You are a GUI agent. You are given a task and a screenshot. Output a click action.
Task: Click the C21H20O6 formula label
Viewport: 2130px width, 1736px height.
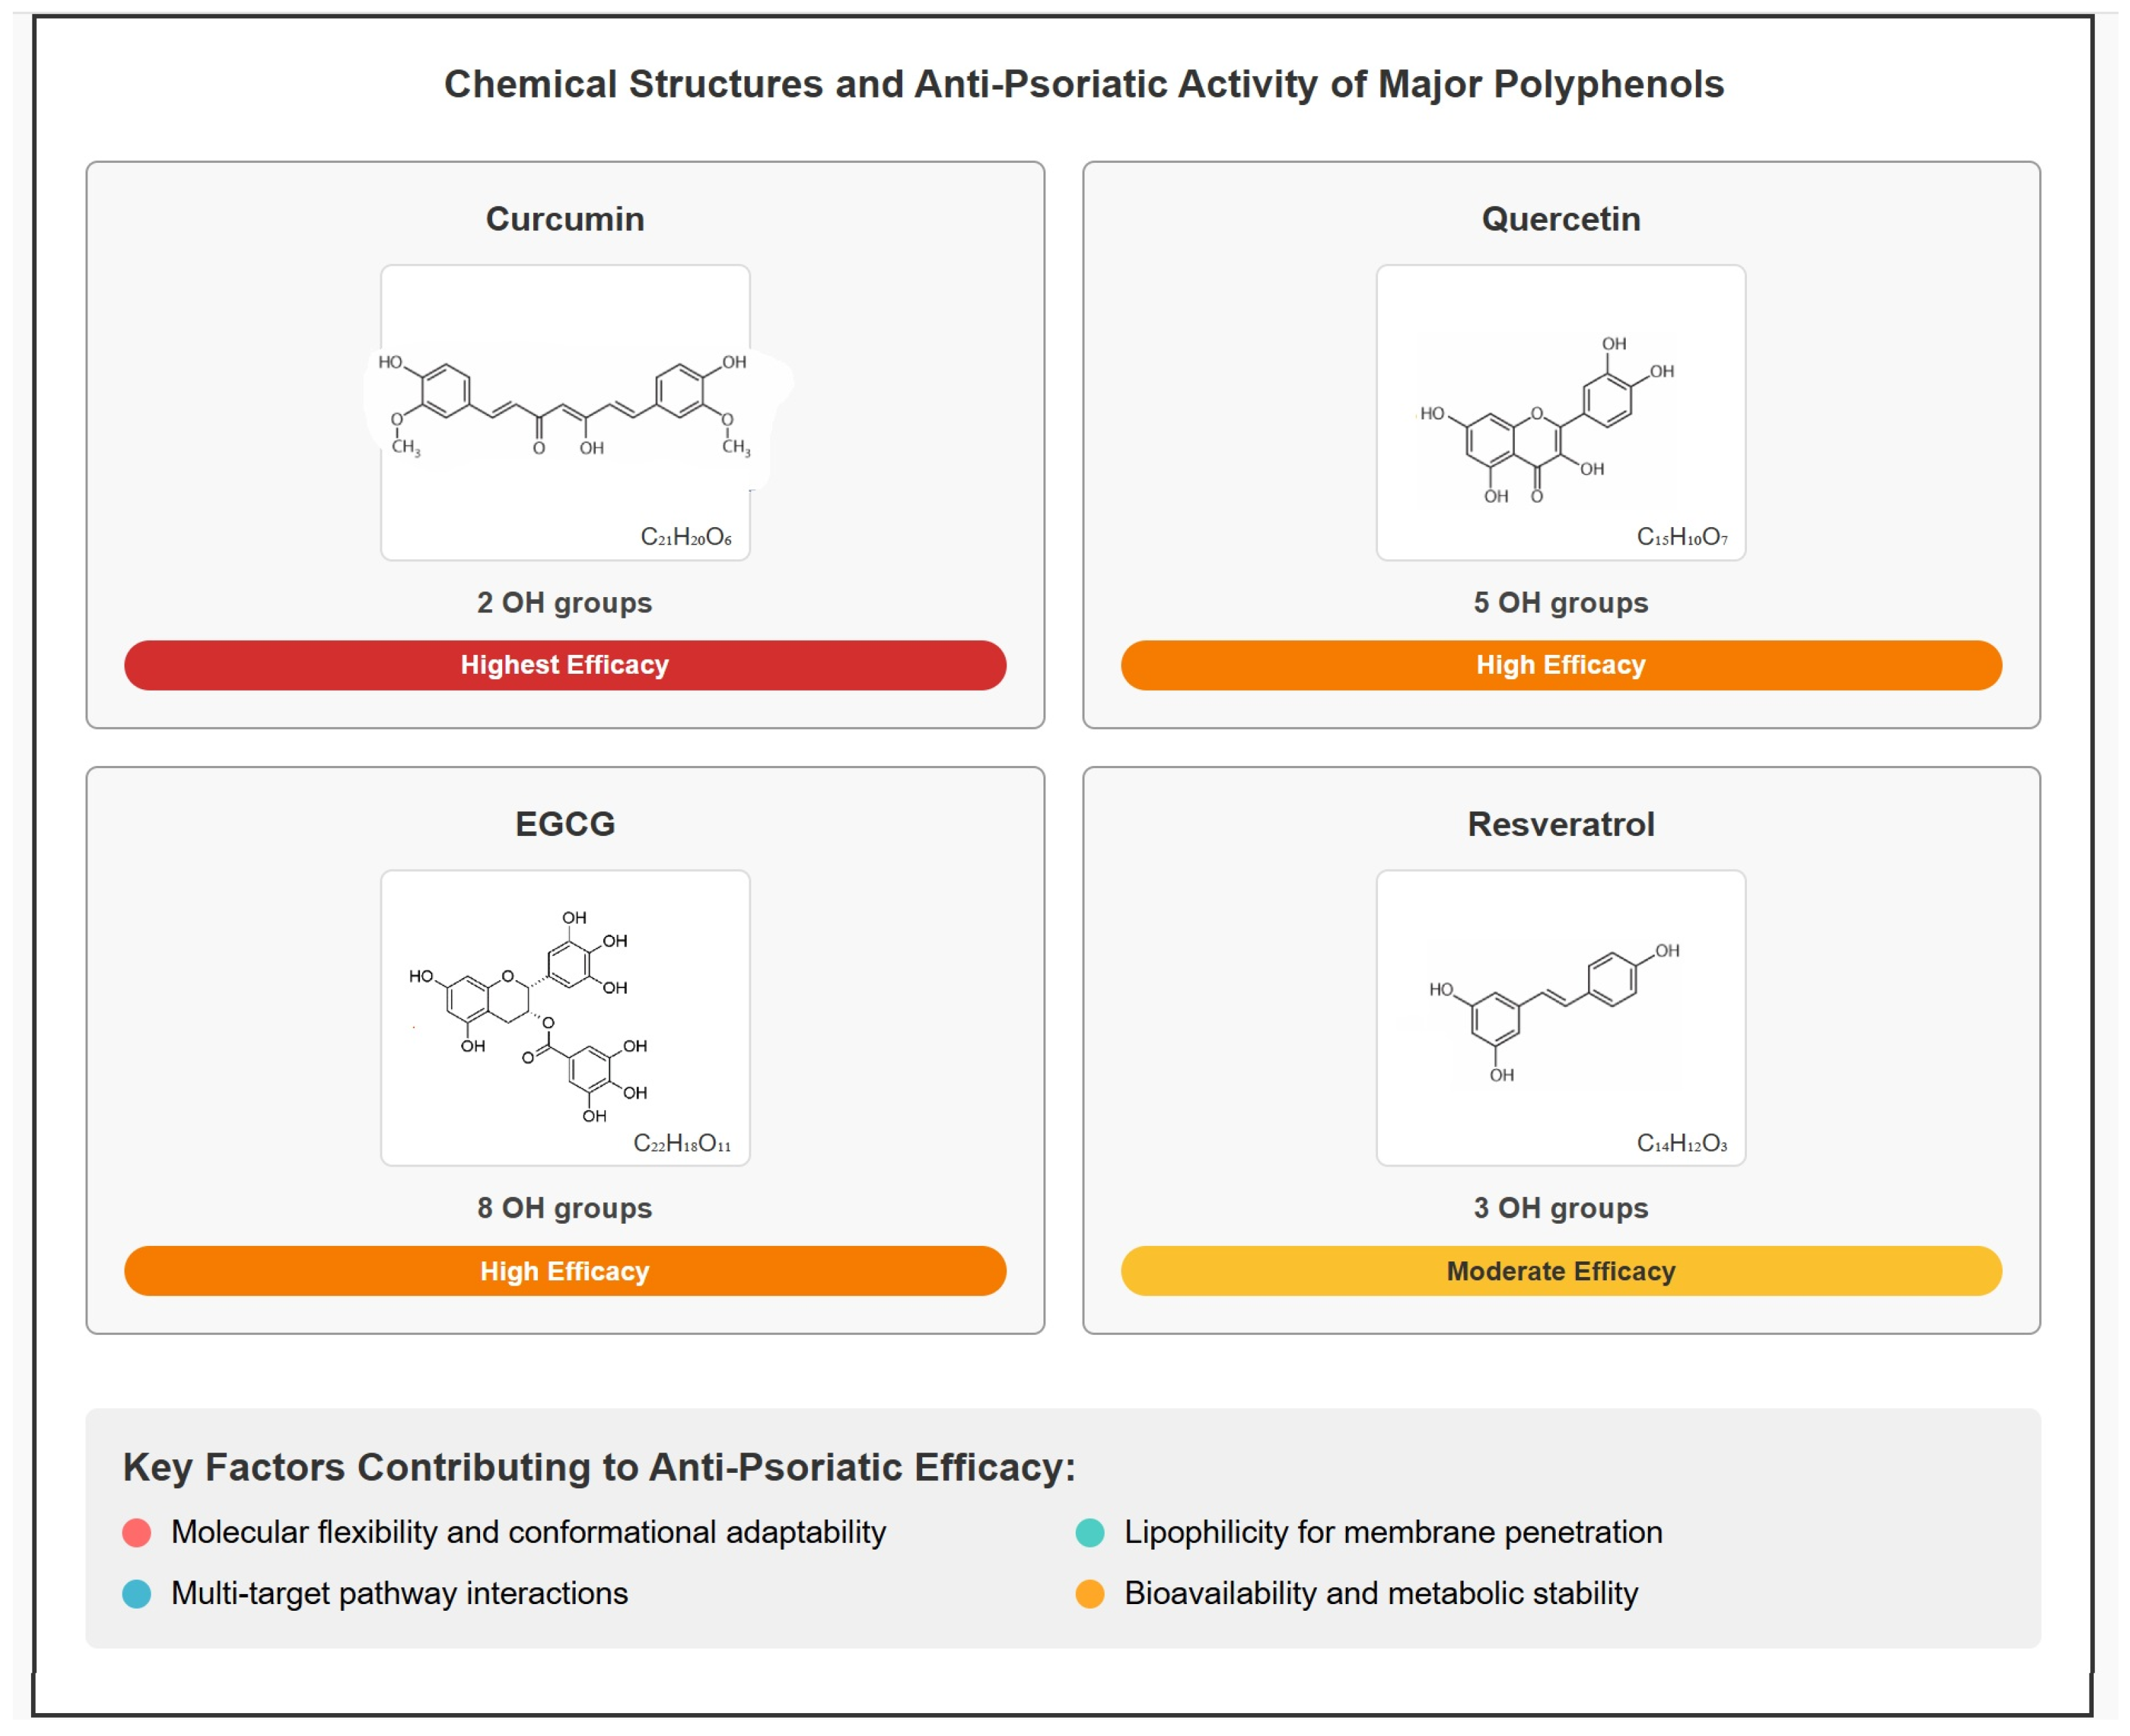[685, 538]
